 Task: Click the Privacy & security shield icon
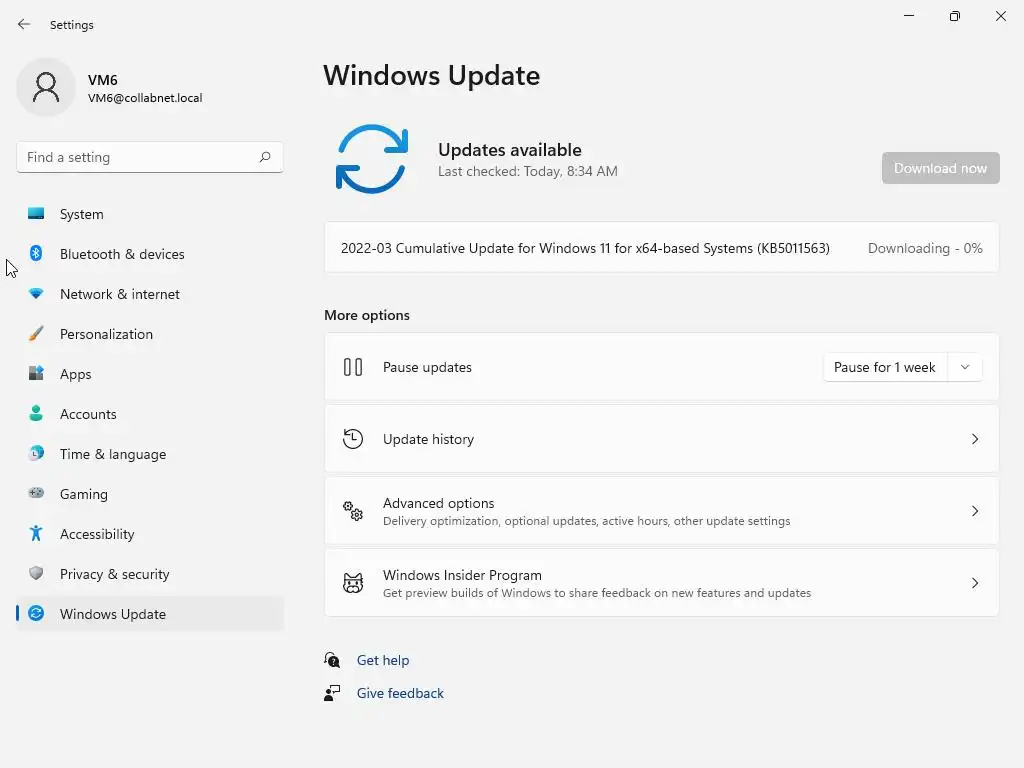pos(36,574)
